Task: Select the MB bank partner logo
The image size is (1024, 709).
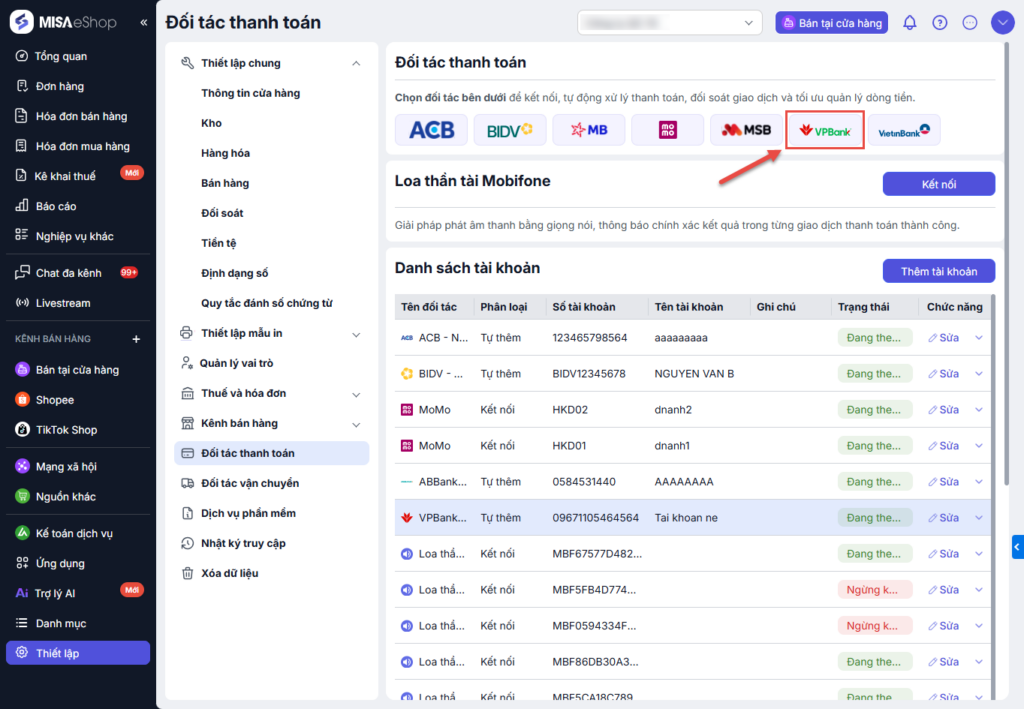Action: click(x=588, y=130)
